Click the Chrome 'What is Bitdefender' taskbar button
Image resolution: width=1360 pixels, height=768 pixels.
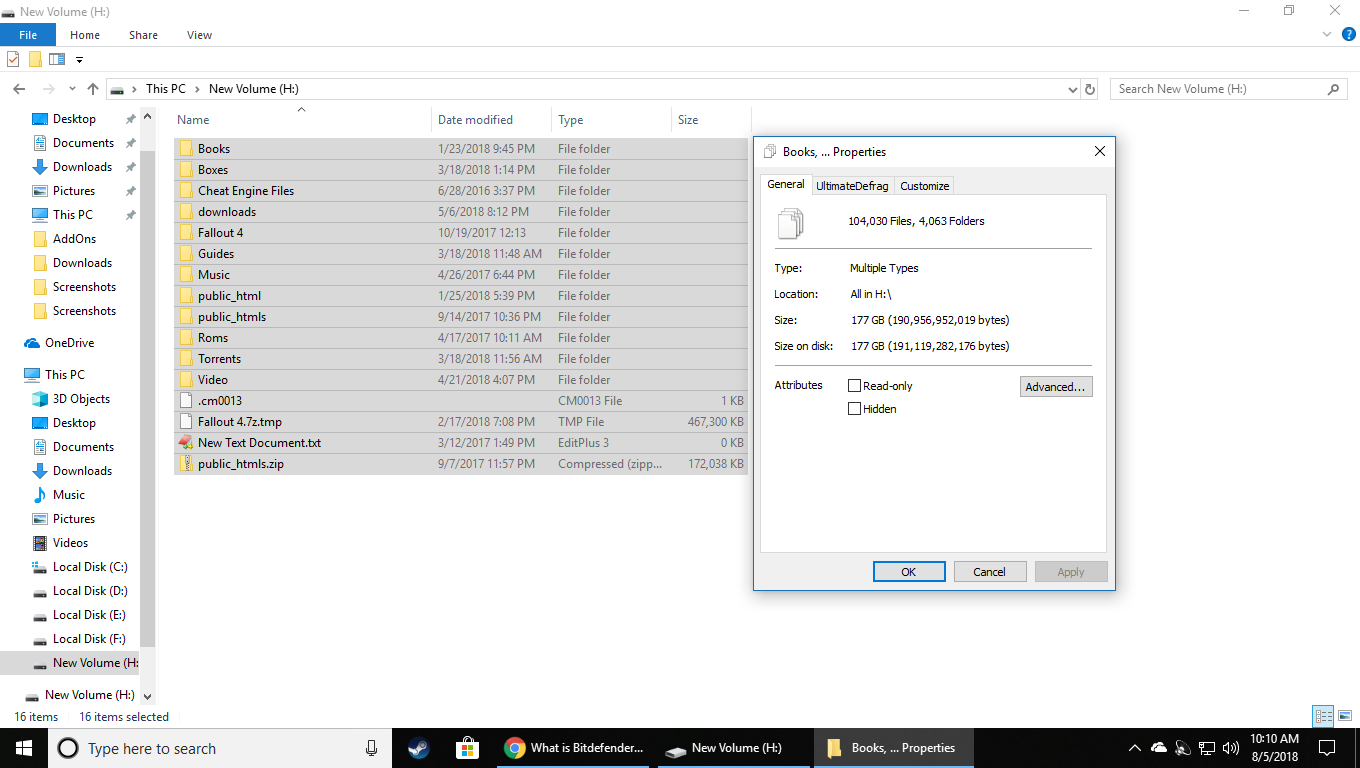pos(575,748)
